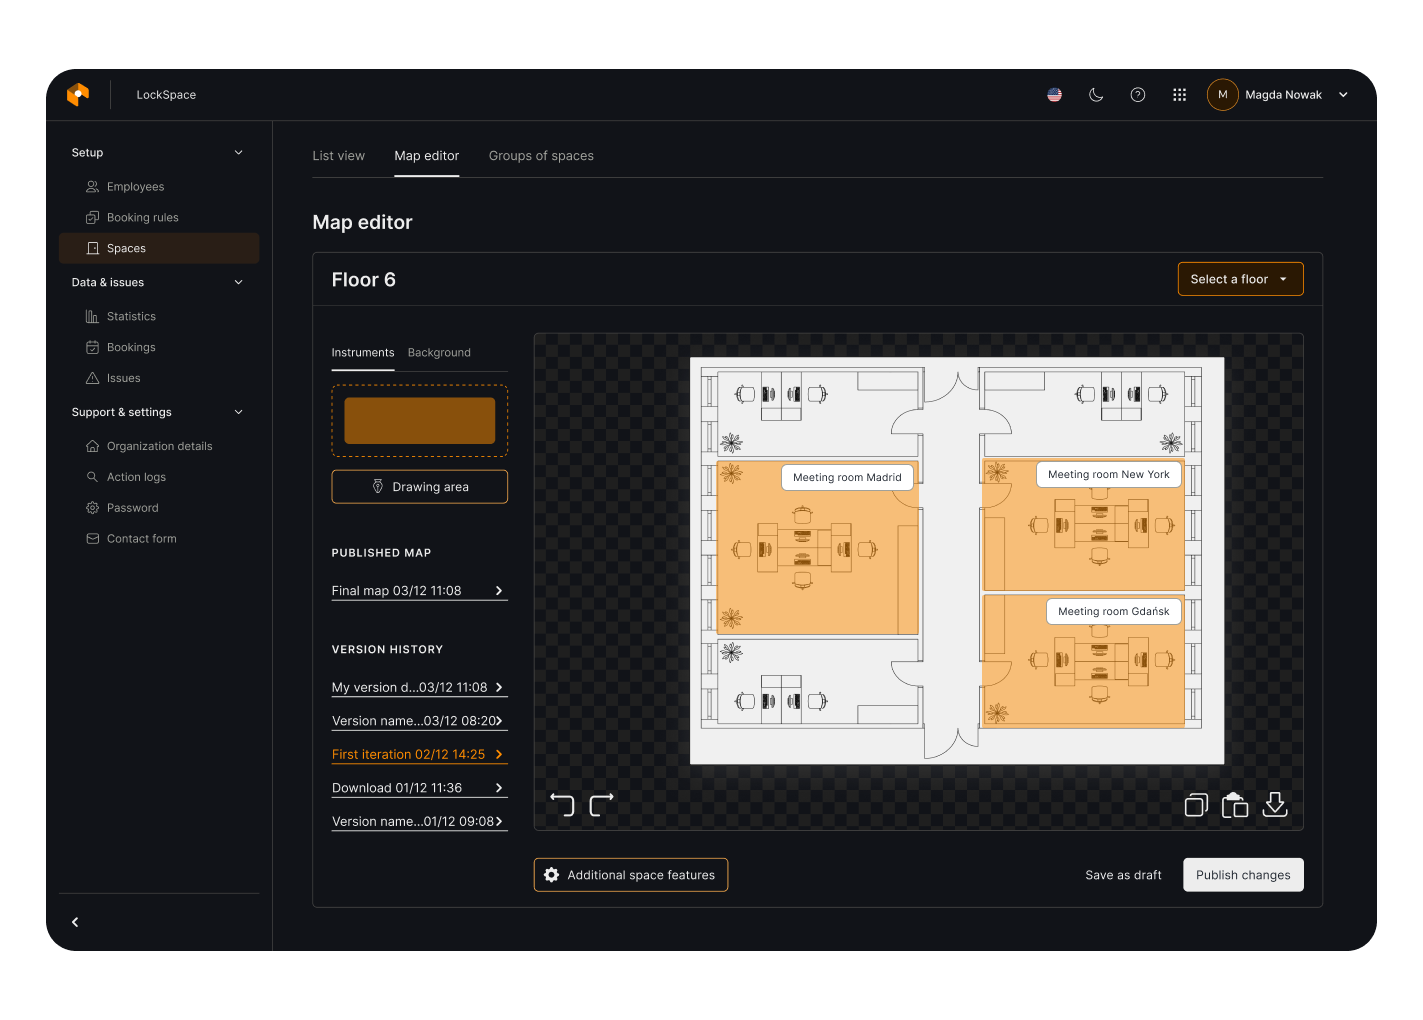
Task: Click the Issues warning triangle icon
Action: (92, 379)
